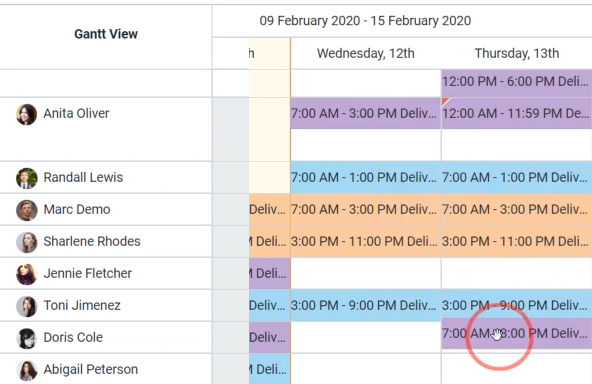Open Anita Oliver's Wednesday 7:00 AM - 3:00 PM shift
This screenshot has width=592, height=384.
point(365,113)
